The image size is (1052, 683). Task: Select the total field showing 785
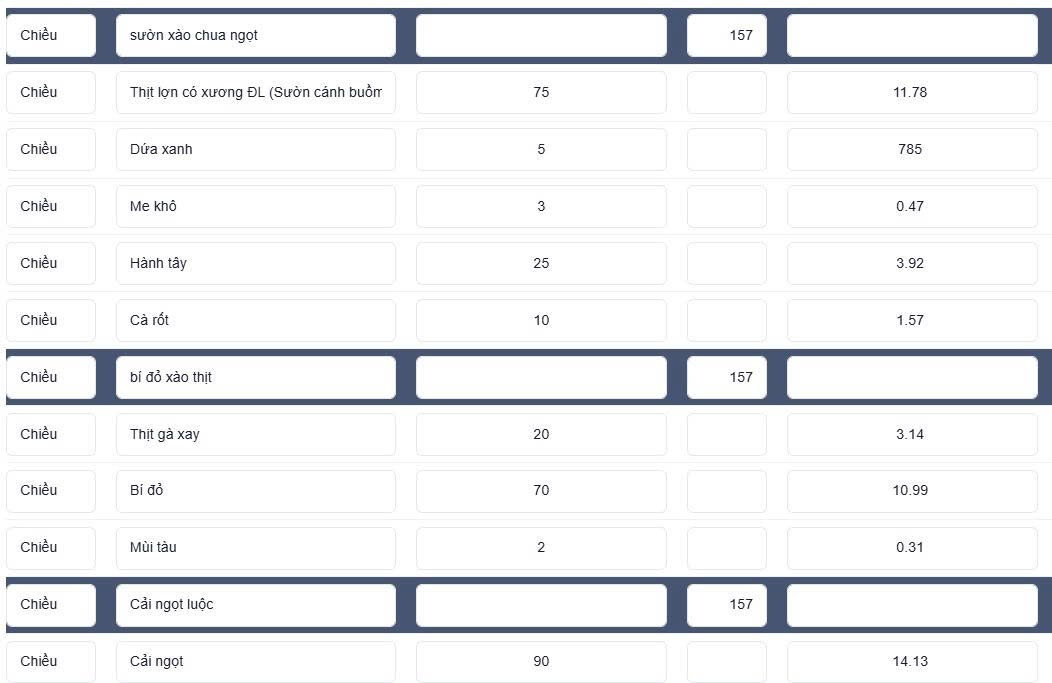tap(912, 150)
